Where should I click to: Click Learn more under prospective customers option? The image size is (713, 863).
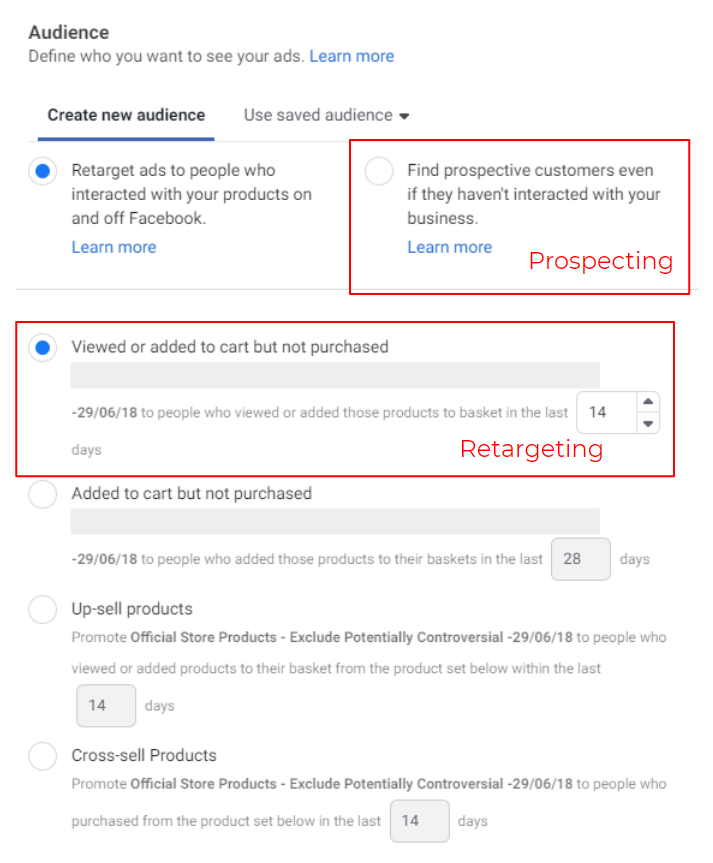(449, 247)
